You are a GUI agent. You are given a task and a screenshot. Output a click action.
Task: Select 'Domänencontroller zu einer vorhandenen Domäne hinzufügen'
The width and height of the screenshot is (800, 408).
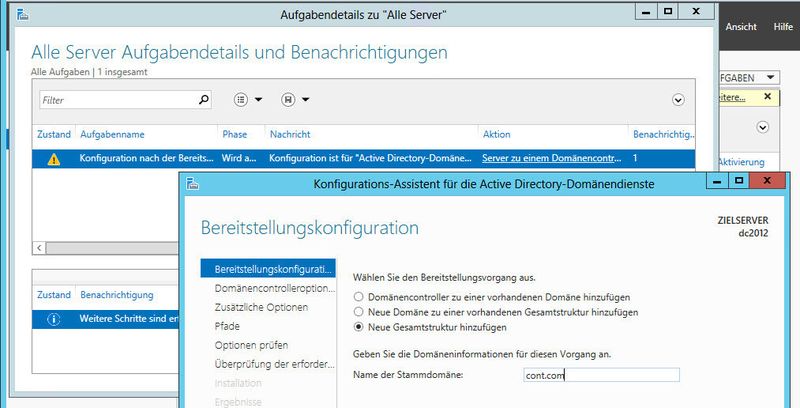click(x=359, y=297)
